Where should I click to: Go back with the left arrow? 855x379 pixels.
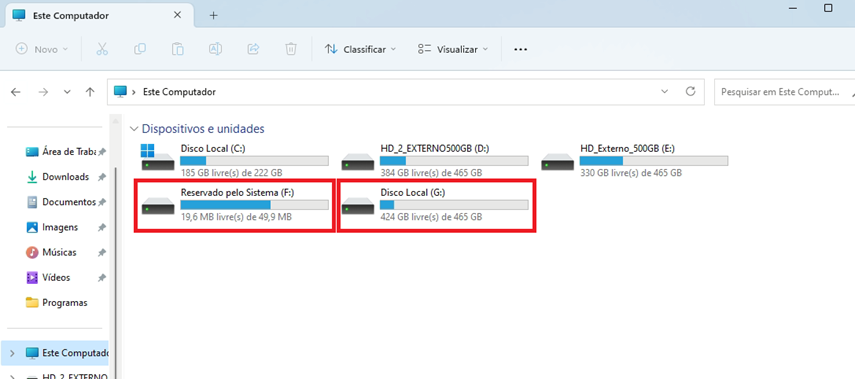pos(15,92)
